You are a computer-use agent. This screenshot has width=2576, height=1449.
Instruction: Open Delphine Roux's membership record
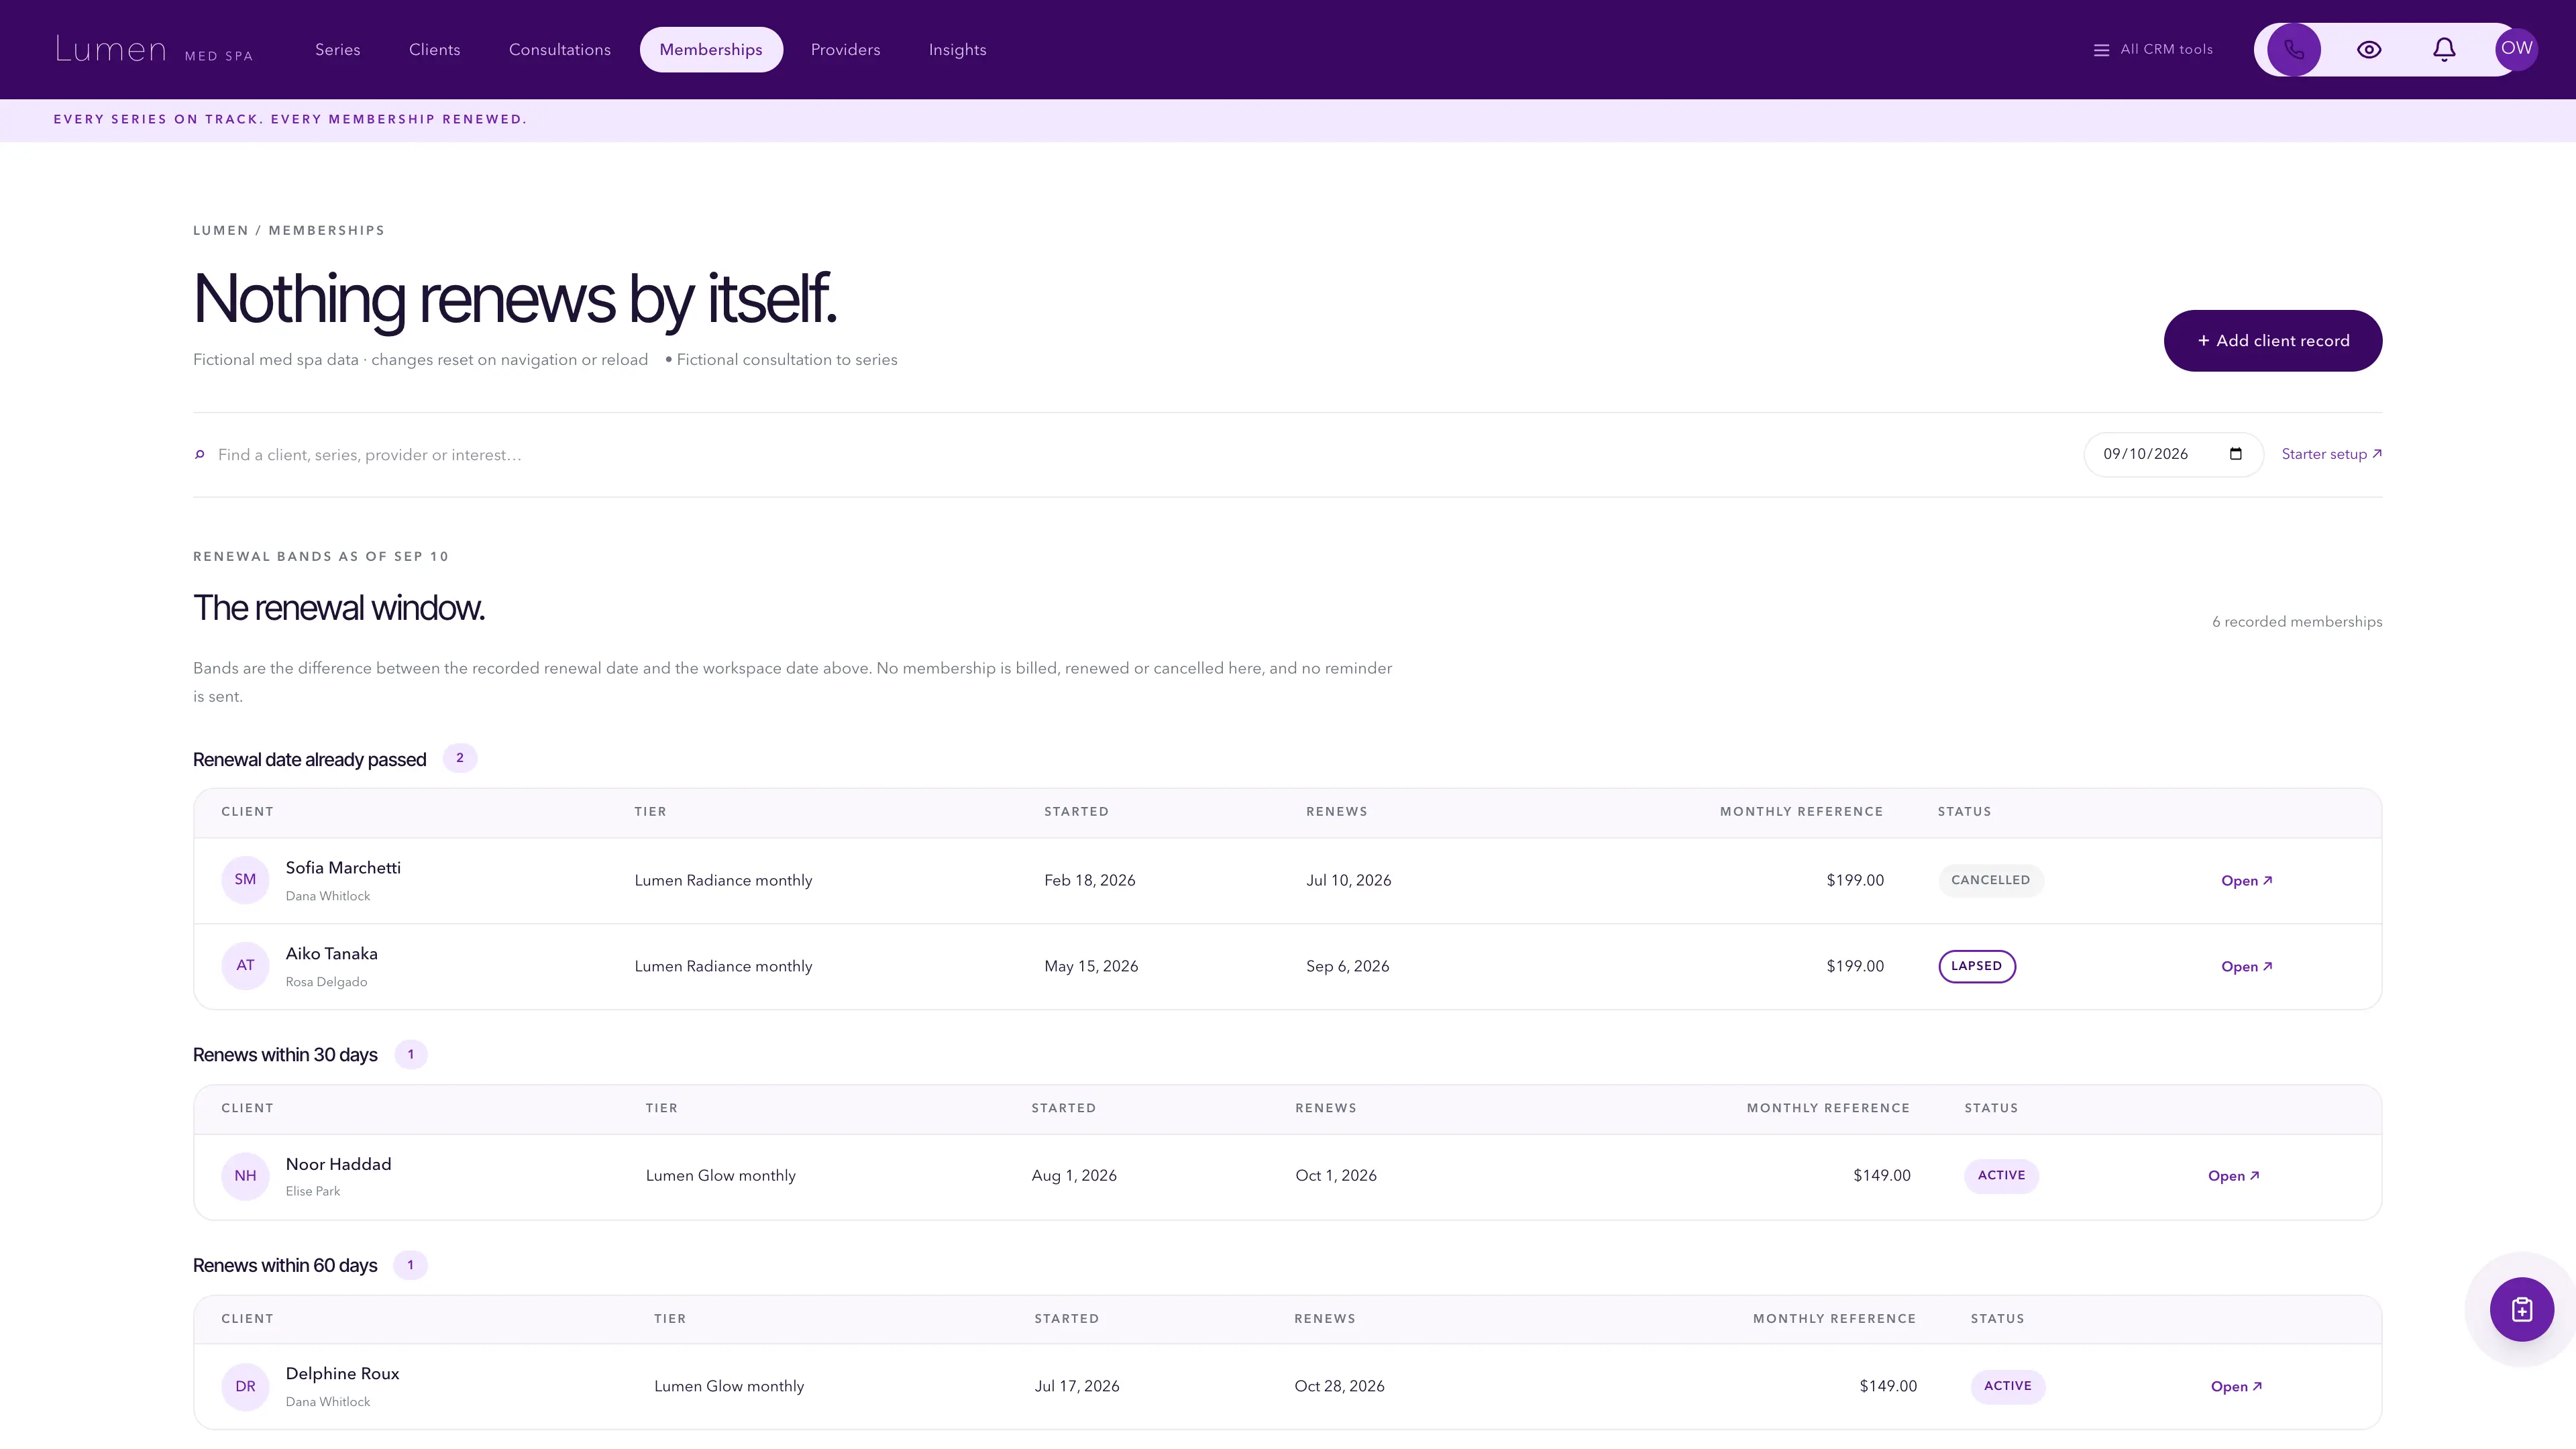coord(2236,1386)
